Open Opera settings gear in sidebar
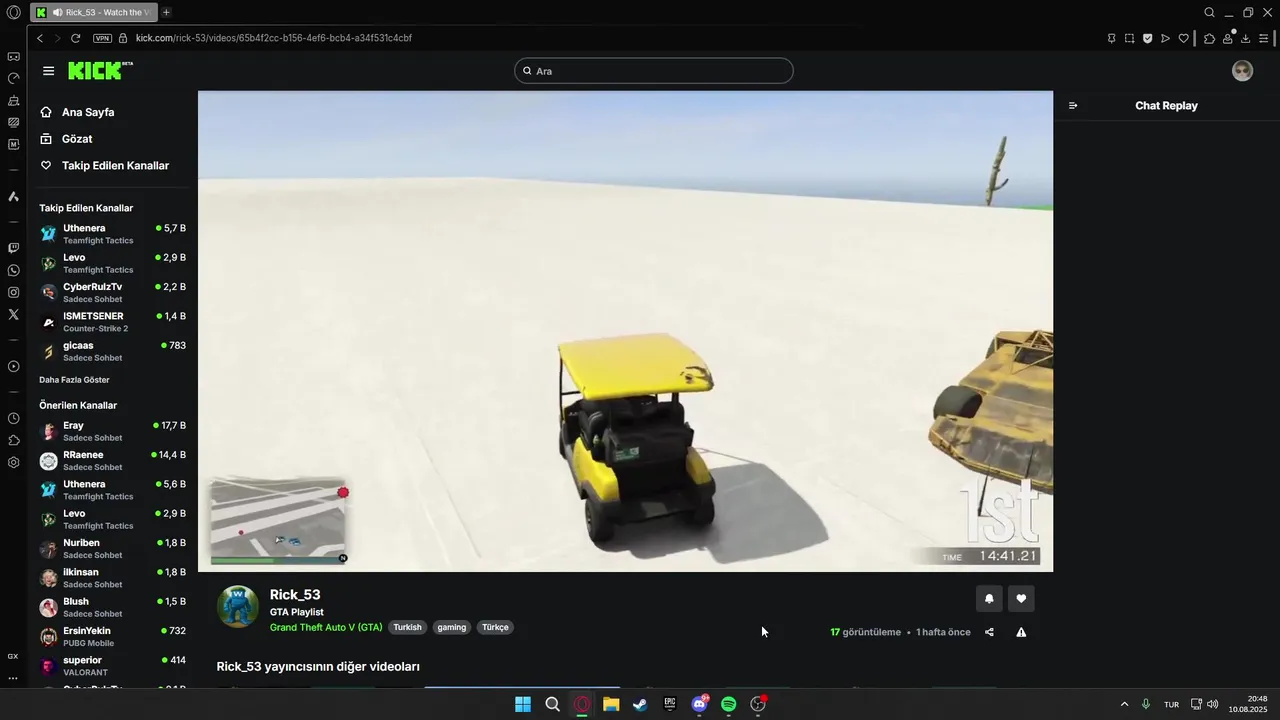The height and width of the screenshot is (720, 1280). click(13, 462)
